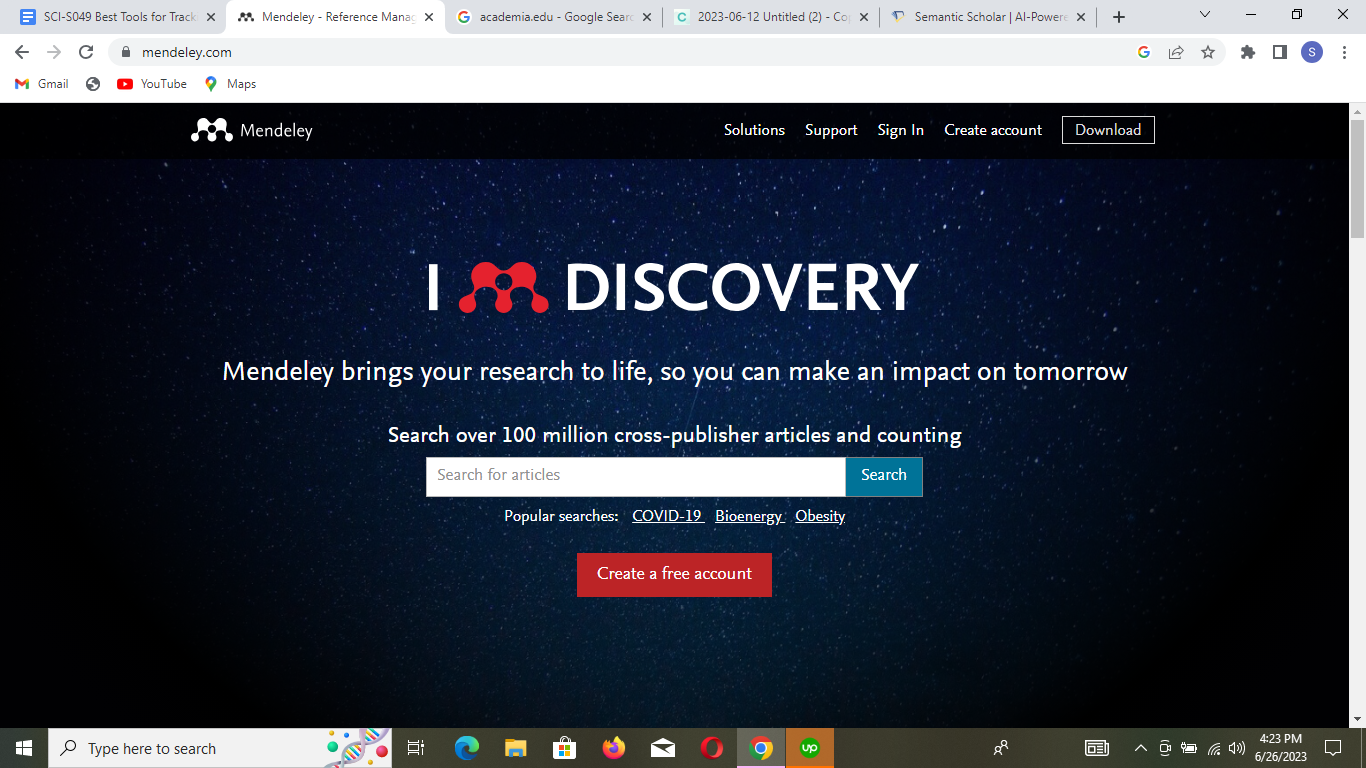
Task: Open the browser tab search dropdown
Action: coord(1204,15)
